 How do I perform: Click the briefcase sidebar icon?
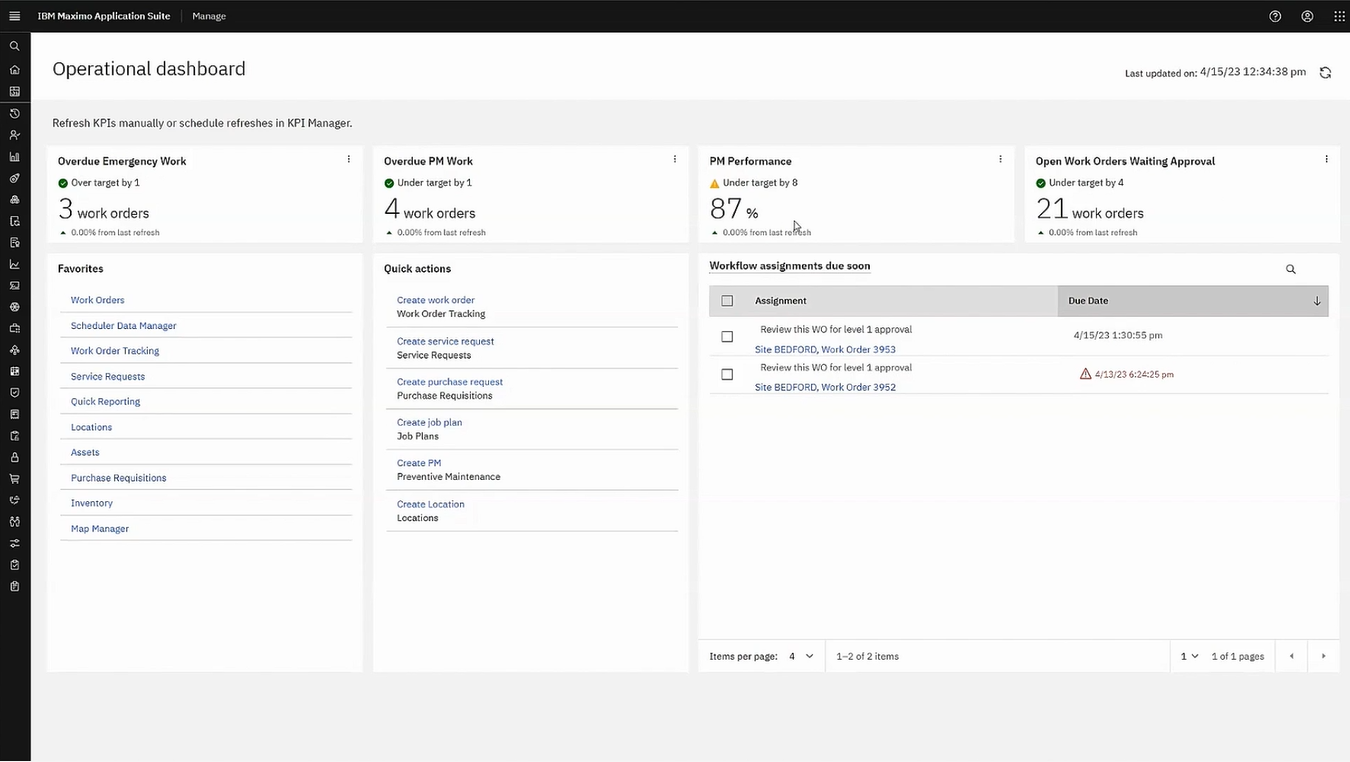click(14, 328)
